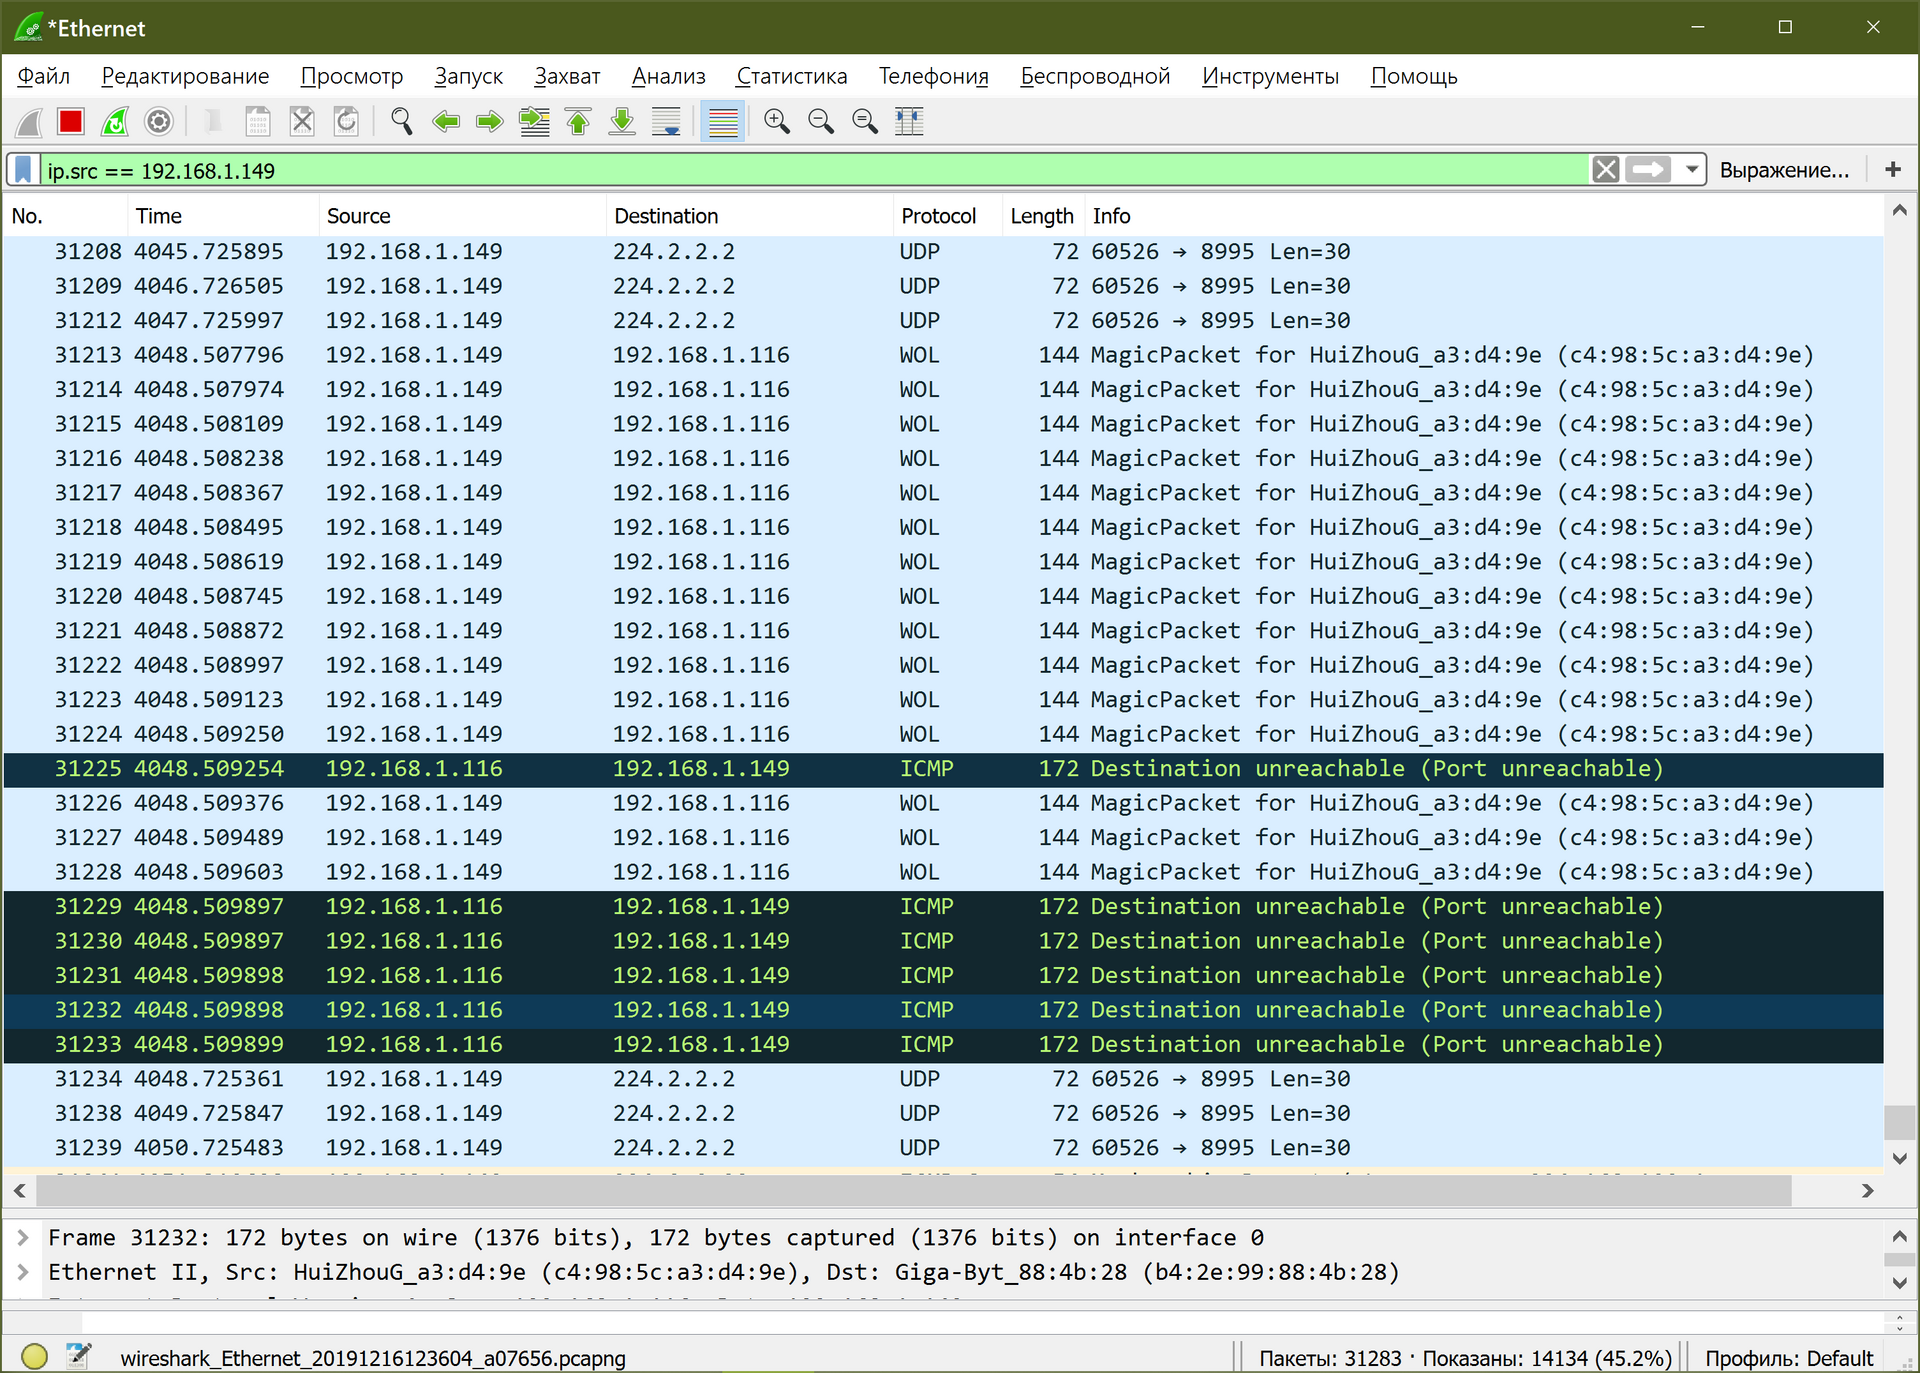
Task: Open the Файл menu
Action: point(44,76)
